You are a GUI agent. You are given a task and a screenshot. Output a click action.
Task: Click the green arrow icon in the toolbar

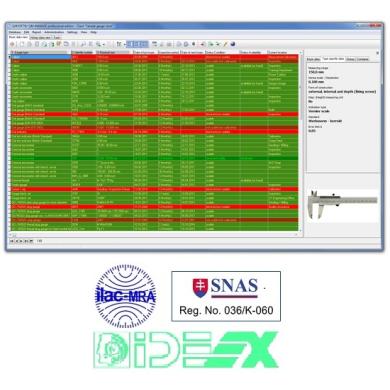[x=211, y=44]
